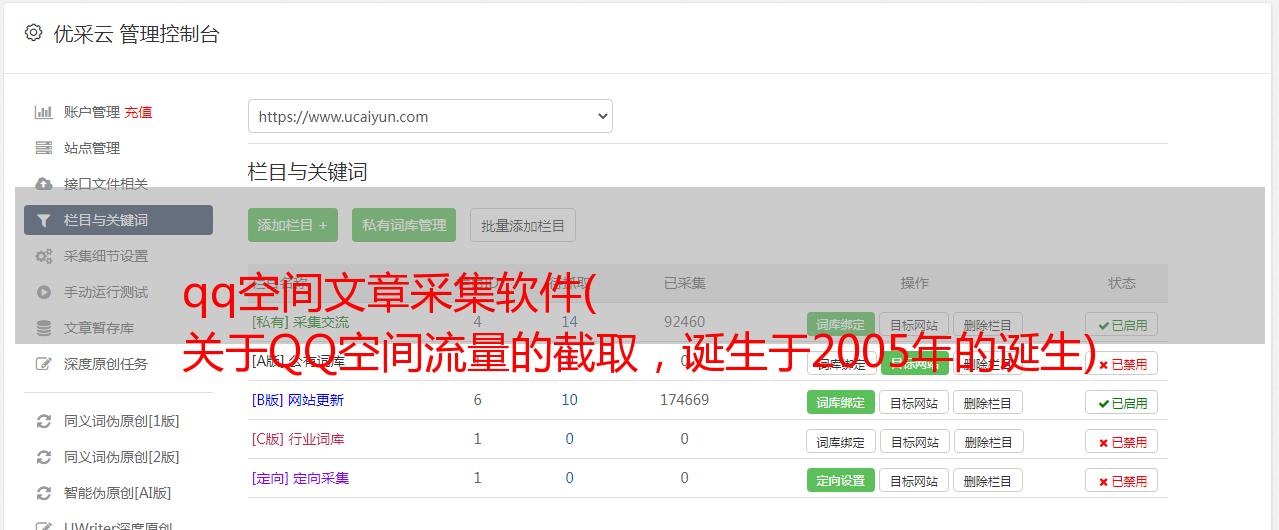Select the 栏目与关键词 menu item
This screenshot has width=1279, height=530.
pyautogui.click(x=118, y=220)
